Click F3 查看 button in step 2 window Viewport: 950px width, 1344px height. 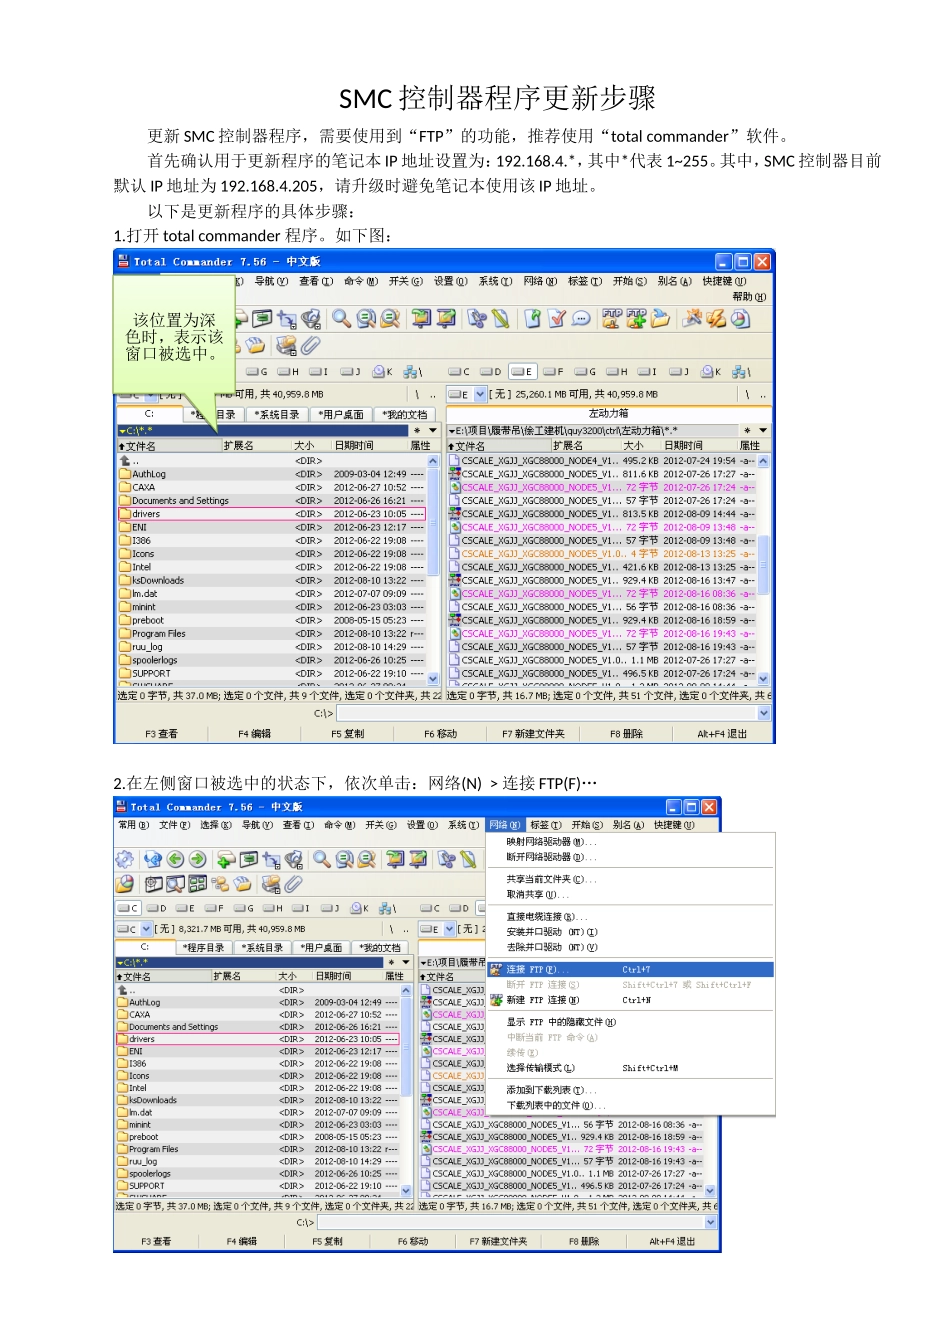click(156, 1241)
